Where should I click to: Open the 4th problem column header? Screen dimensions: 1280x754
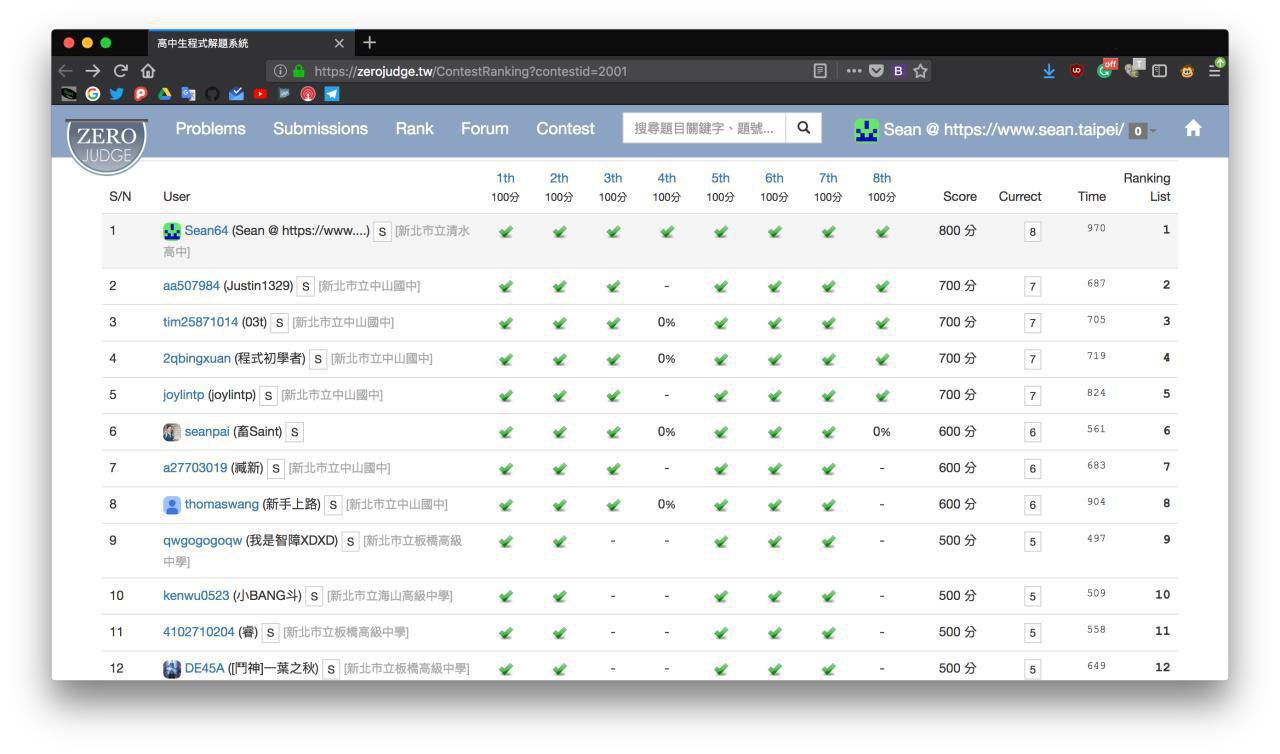pyautogui.click(x=666, y=178)
